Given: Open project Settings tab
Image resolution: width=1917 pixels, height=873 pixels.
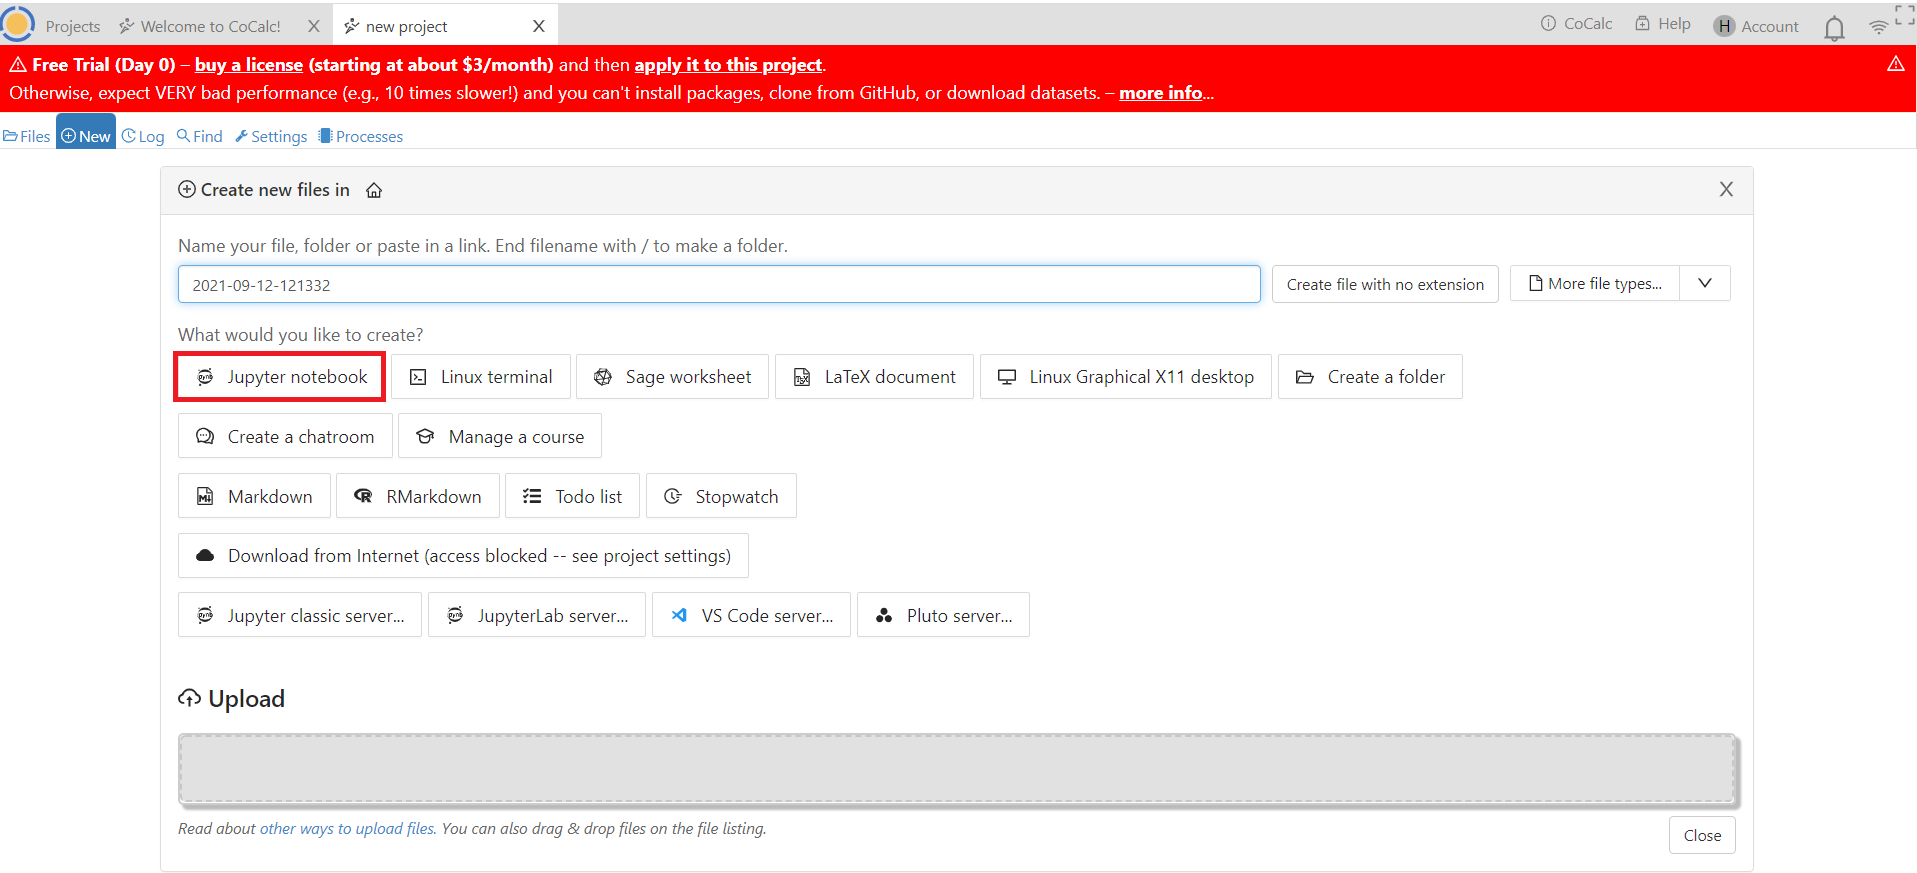Looking at the screenshot, I should click(x=271, y=136).
